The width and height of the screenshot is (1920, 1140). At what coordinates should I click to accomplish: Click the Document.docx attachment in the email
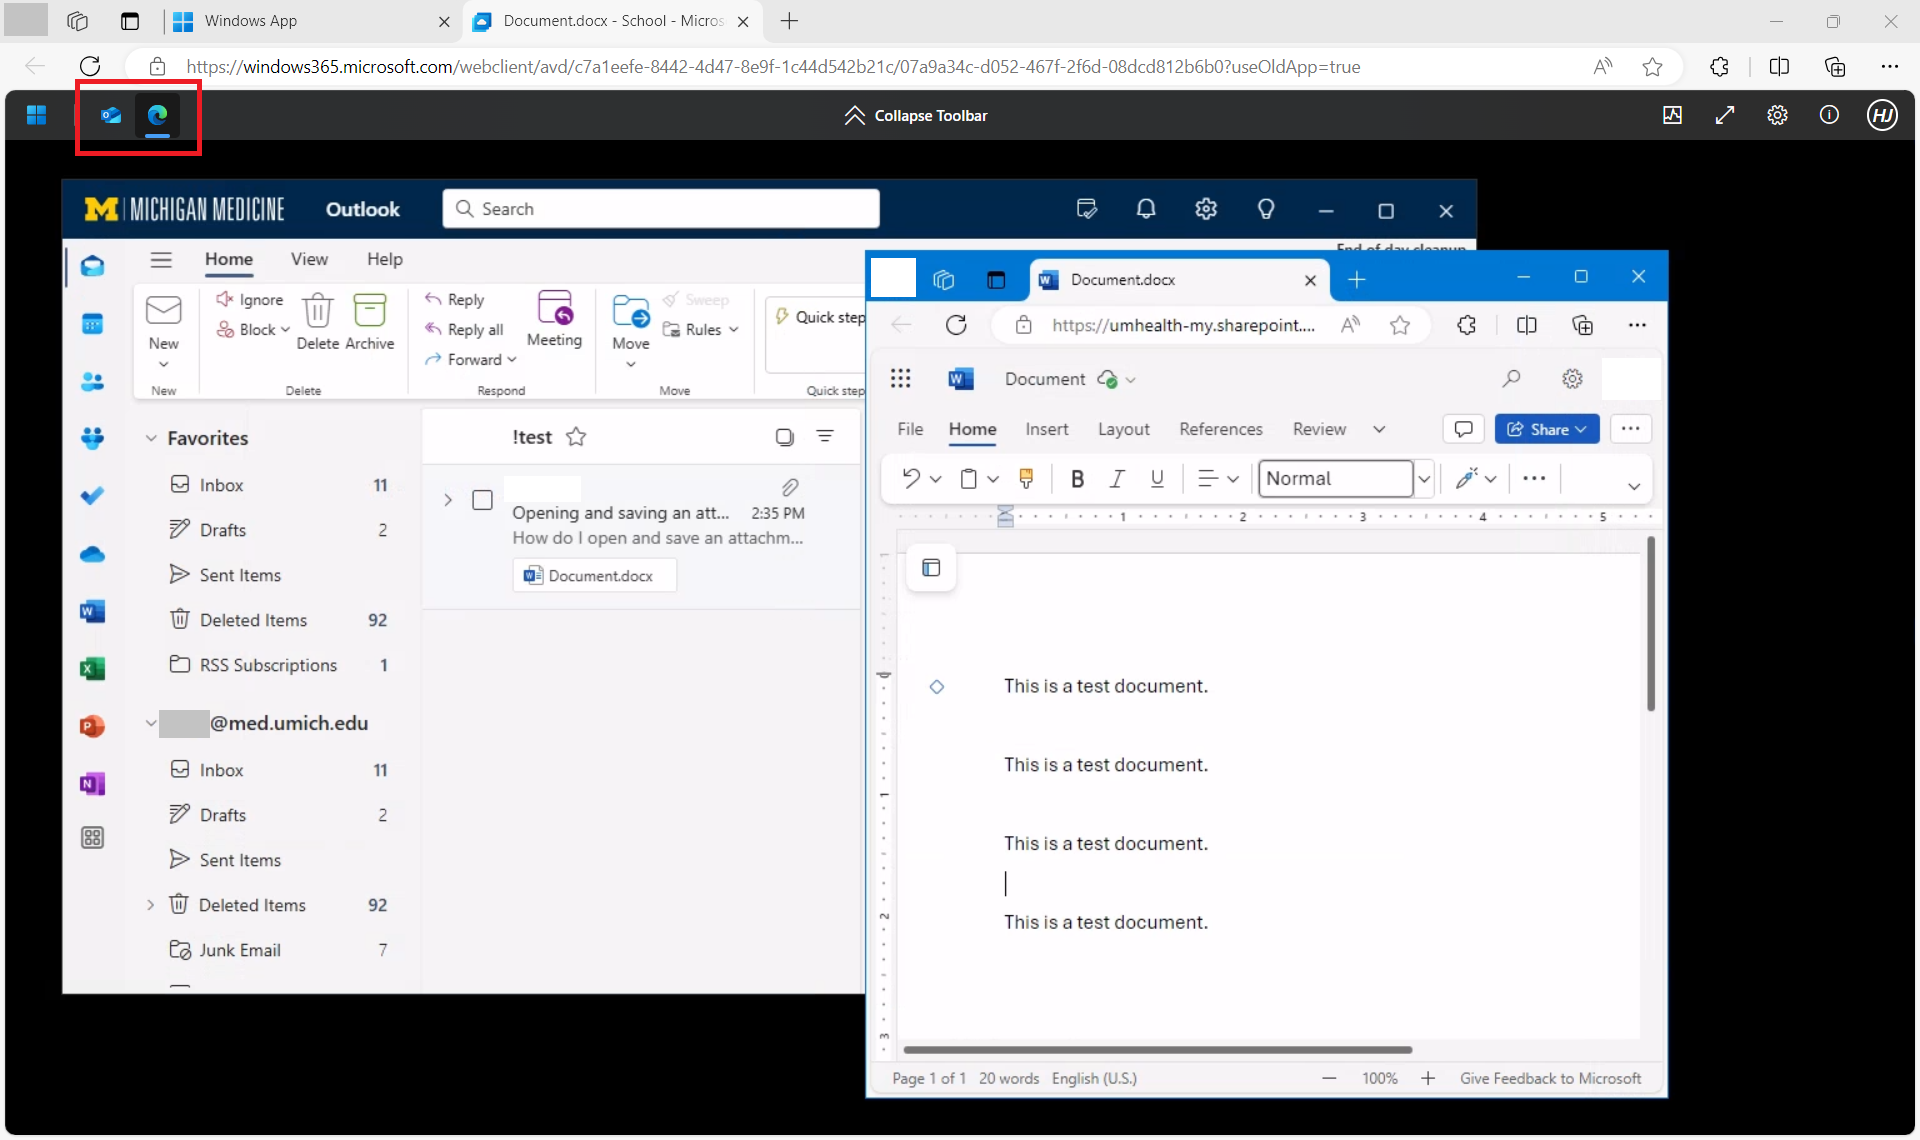coord(594,575)
